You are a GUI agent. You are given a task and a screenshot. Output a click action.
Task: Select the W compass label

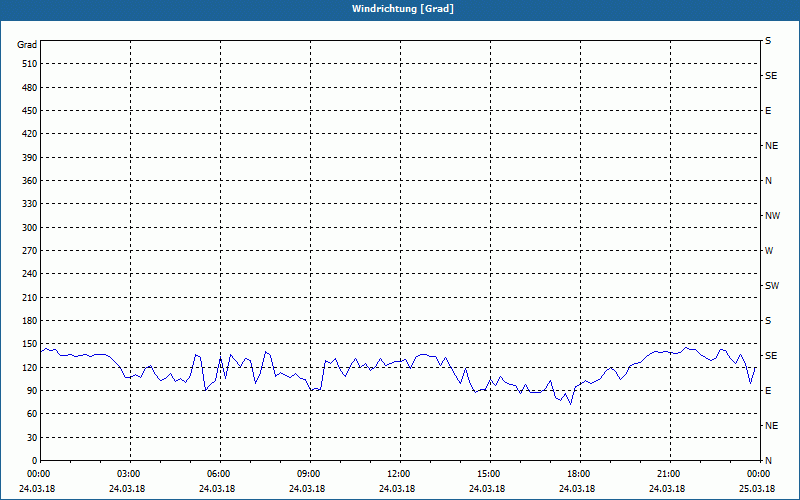pos(769,251)
